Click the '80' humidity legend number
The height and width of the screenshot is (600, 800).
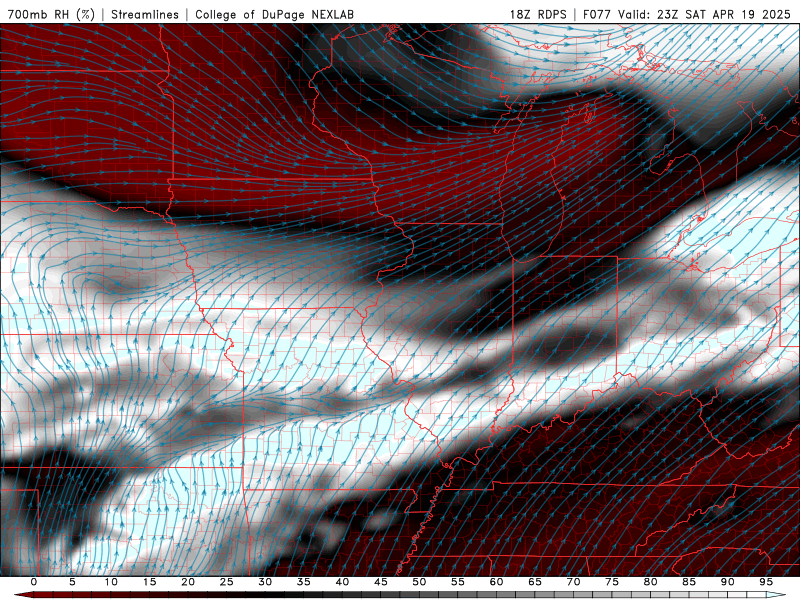pos(650,582)
